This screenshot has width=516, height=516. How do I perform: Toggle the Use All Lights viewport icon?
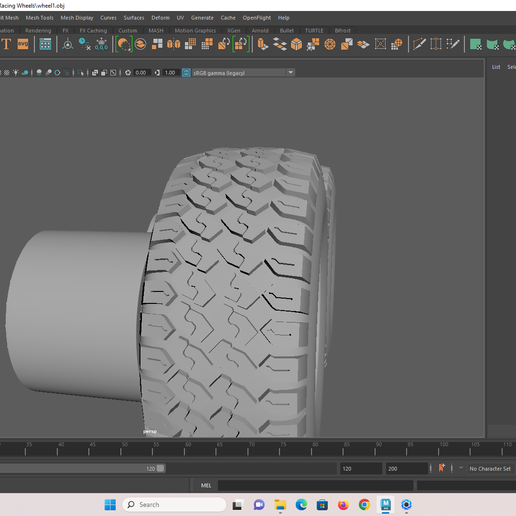pyautogui.click(x=16, y=73)
